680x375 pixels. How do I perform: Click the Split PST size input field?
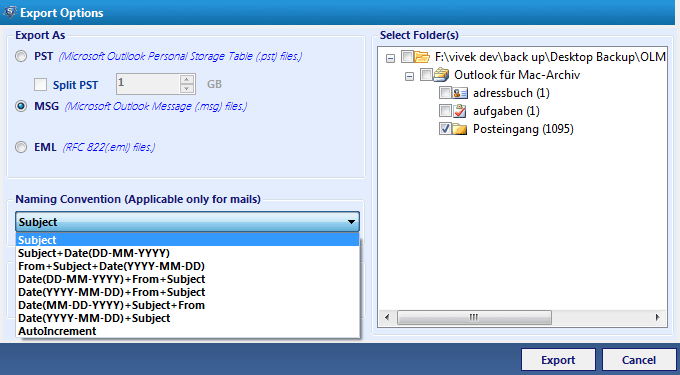(147, 84)
